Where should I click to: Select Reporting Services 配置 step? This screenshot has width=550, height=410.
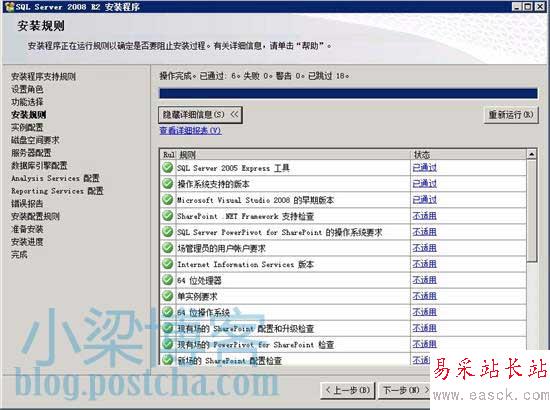point(58,191)
